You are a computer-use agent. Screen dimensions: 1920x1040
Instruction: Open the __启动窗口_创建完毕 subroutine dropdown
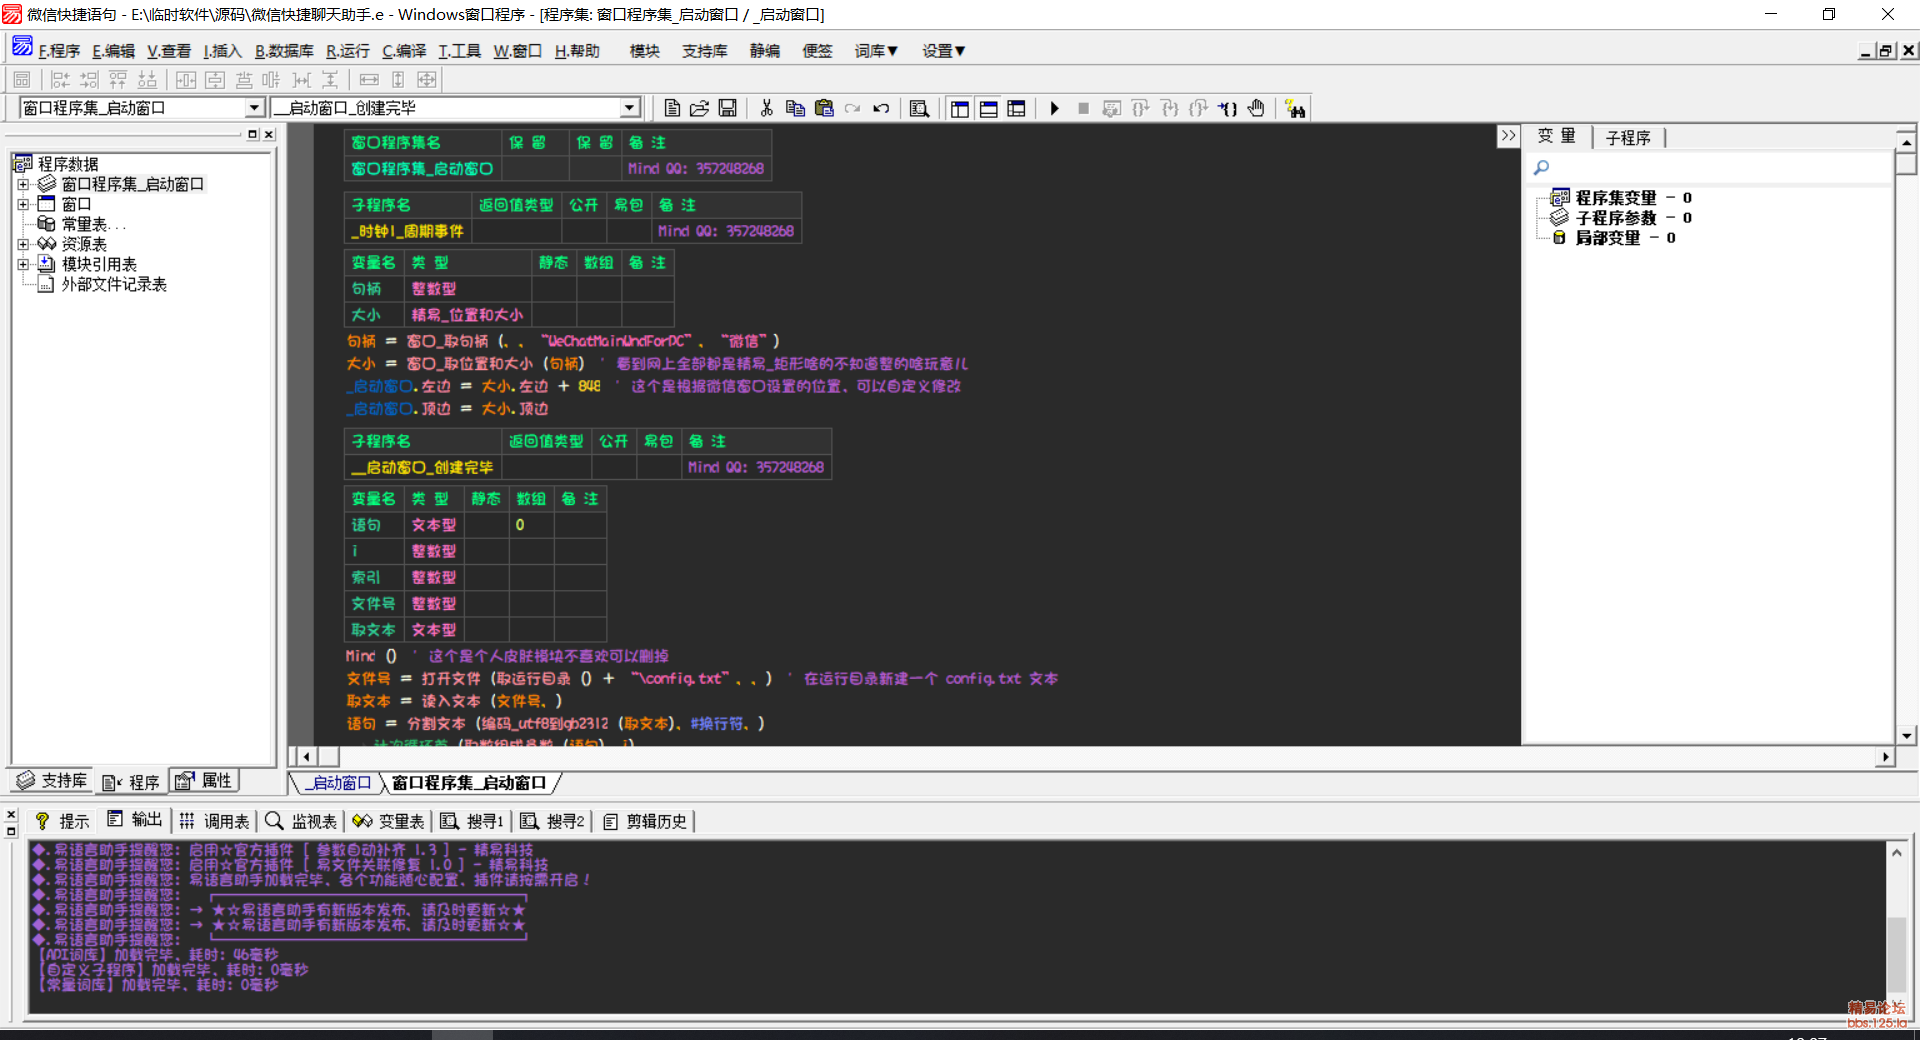[x=630, y=107]
